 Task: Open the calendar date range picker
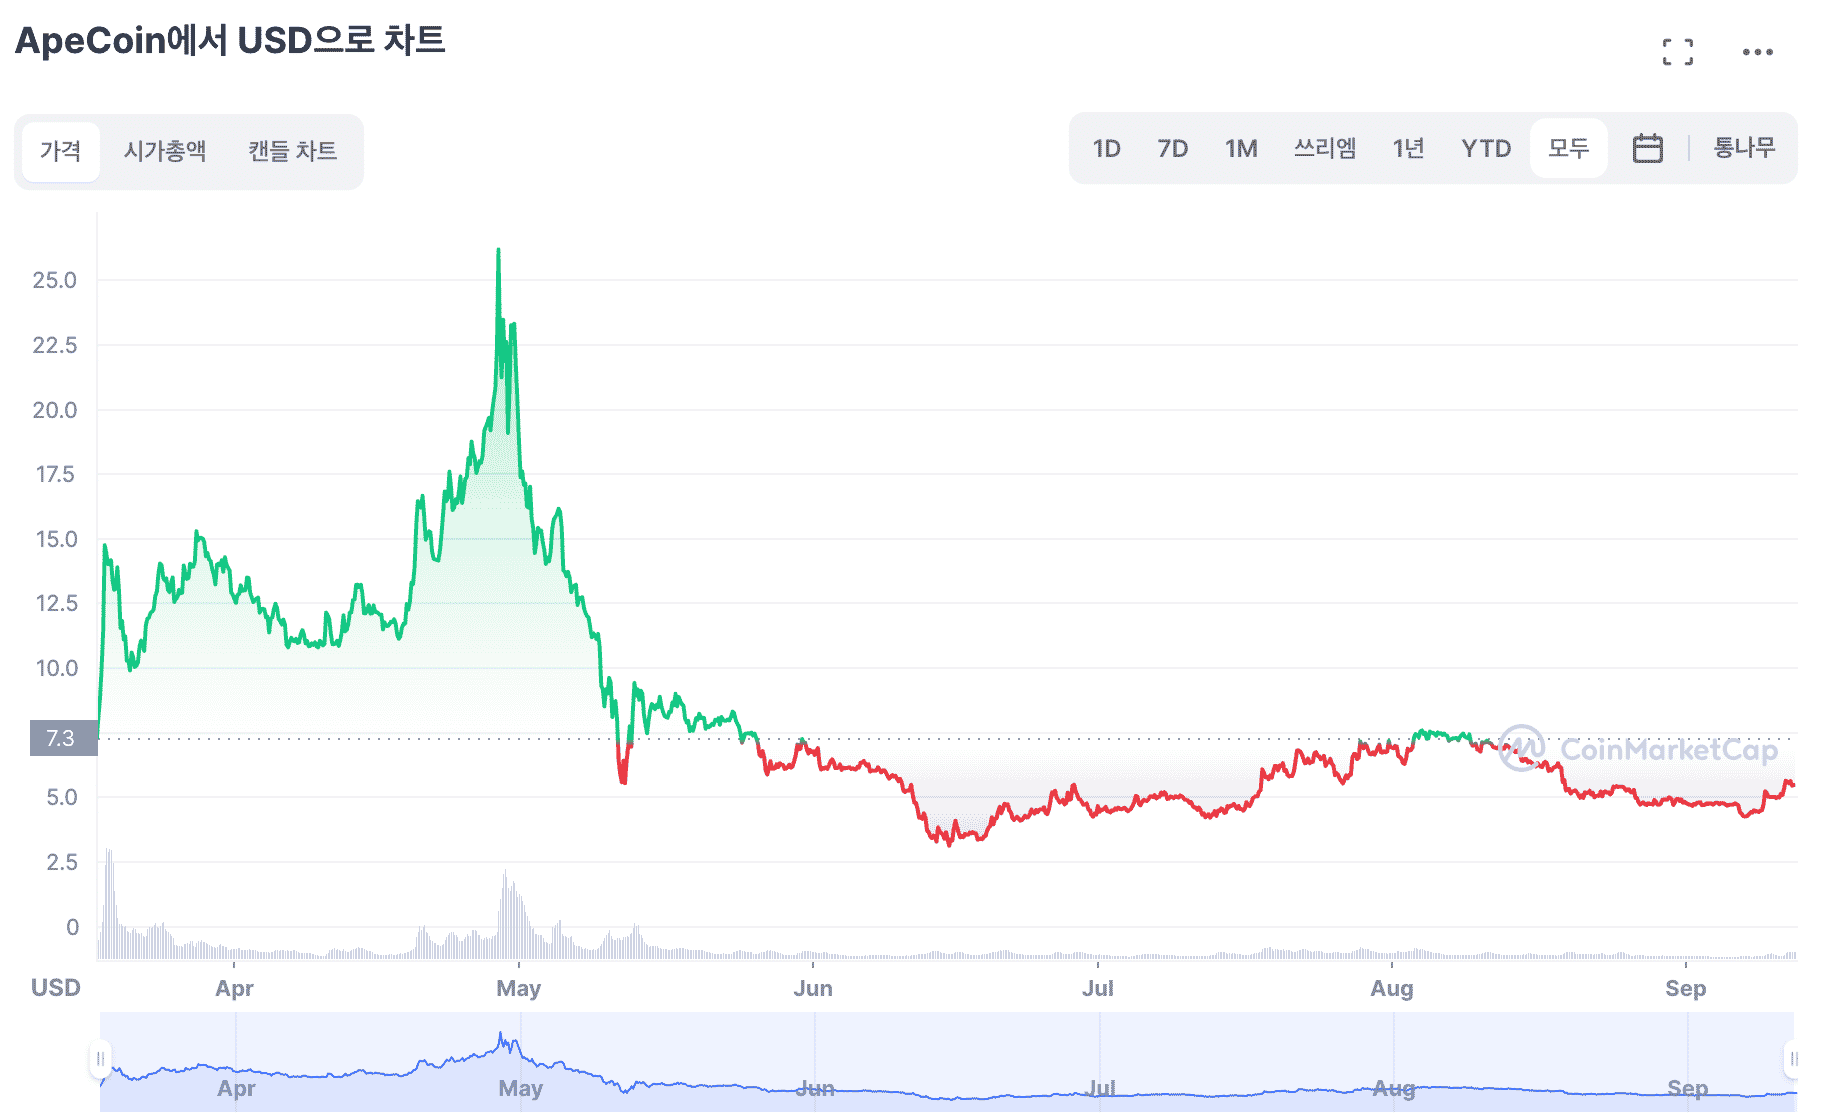tap(1647, 148)
